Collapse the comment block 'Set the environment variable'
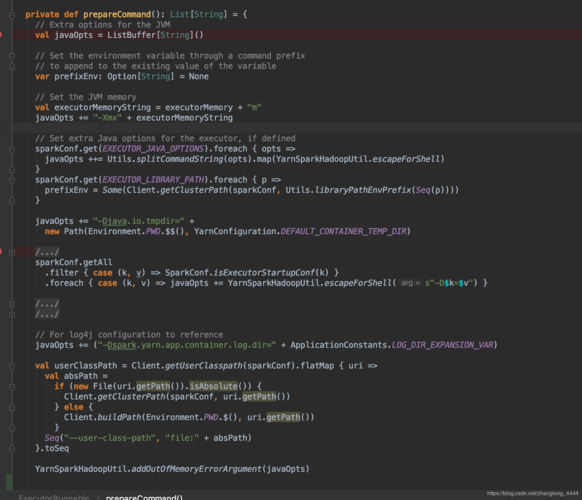Viewport: 582px width, 500px height. point(12,56)
